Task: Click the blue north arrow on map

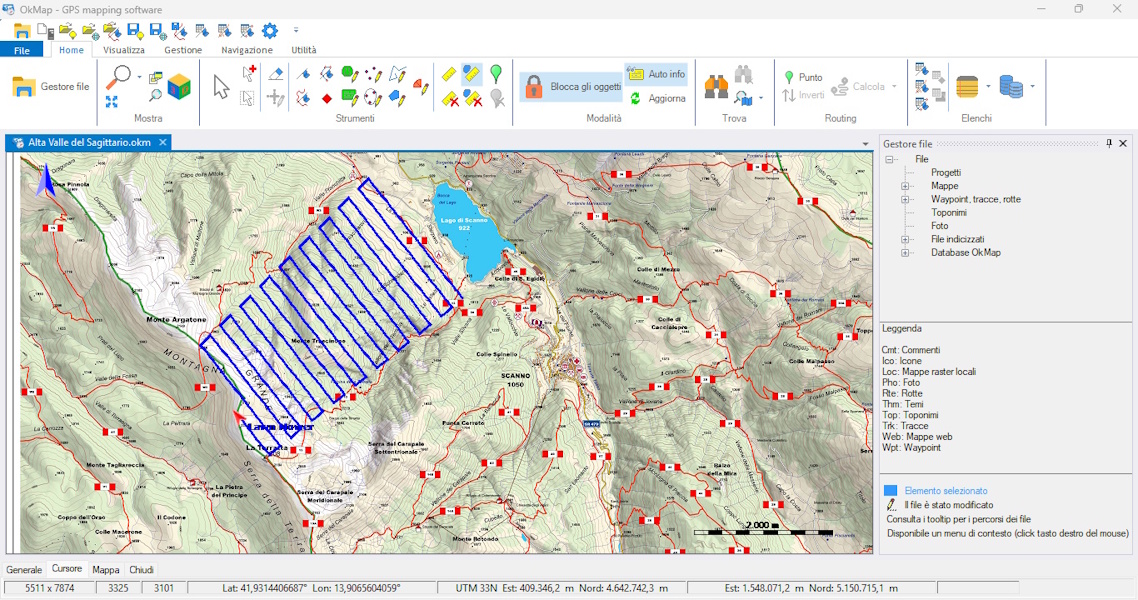Action: tap(46, 180)
